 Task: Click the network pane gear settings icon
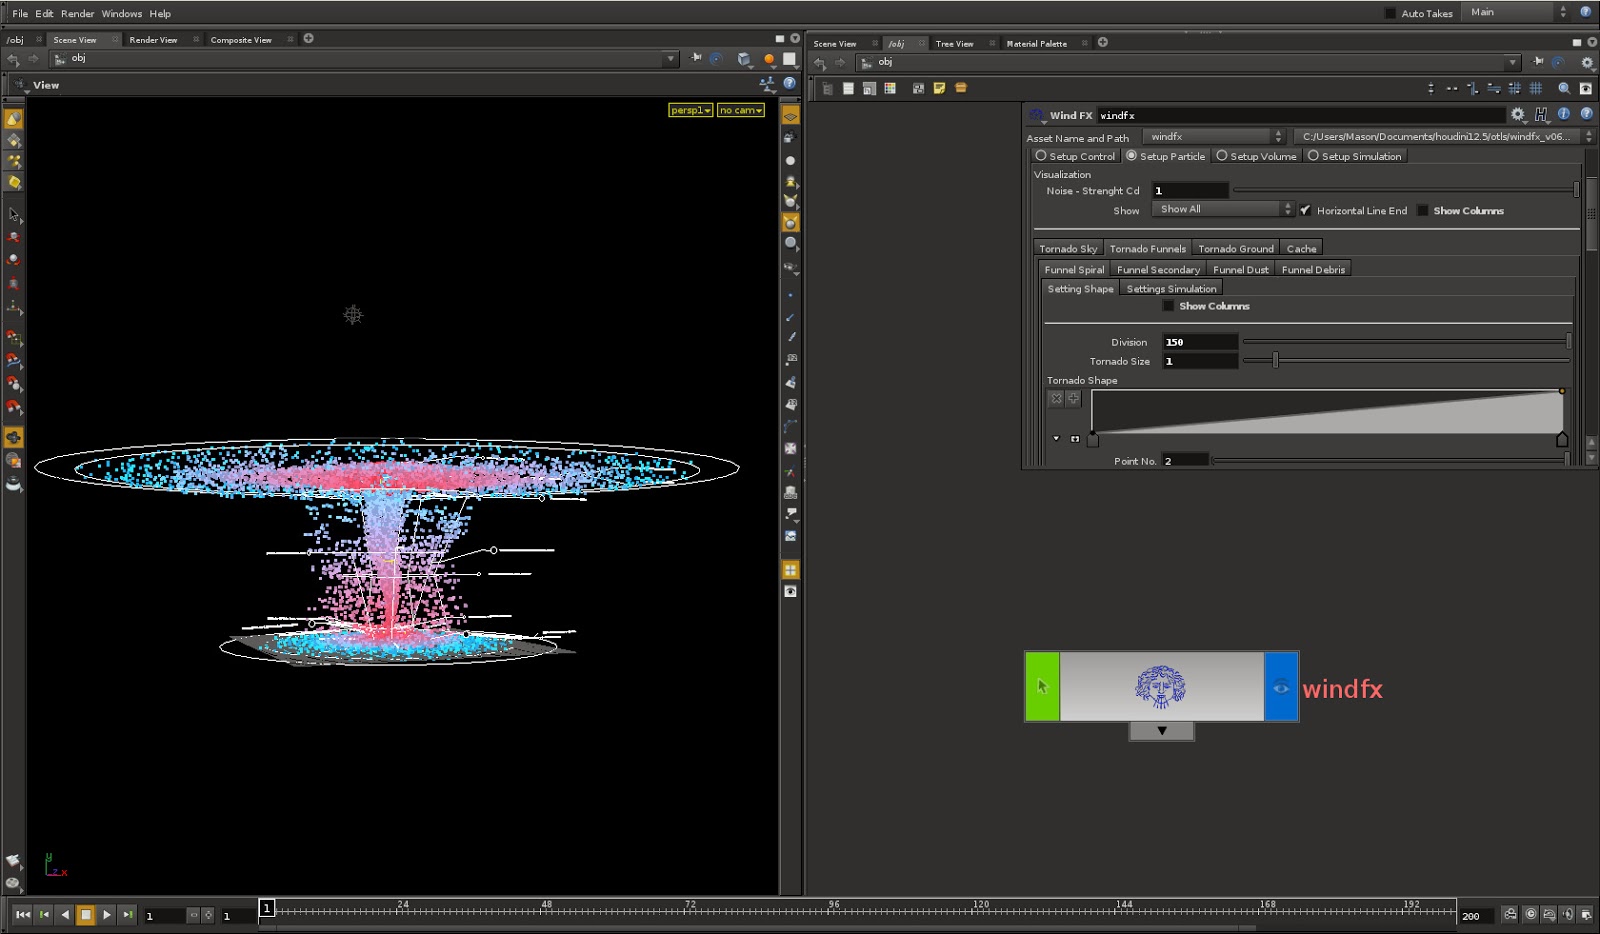[x=1587, y=62]
